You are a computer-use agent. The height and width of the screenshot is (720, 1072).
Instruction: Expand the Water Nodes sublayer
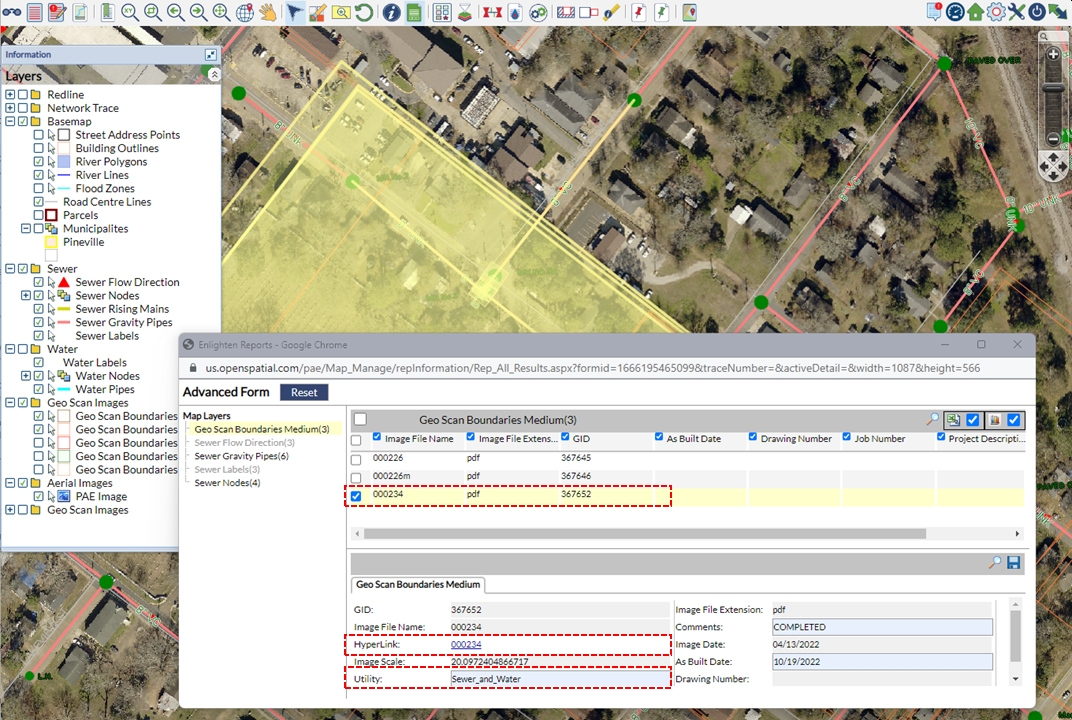(x=25, y=376)
